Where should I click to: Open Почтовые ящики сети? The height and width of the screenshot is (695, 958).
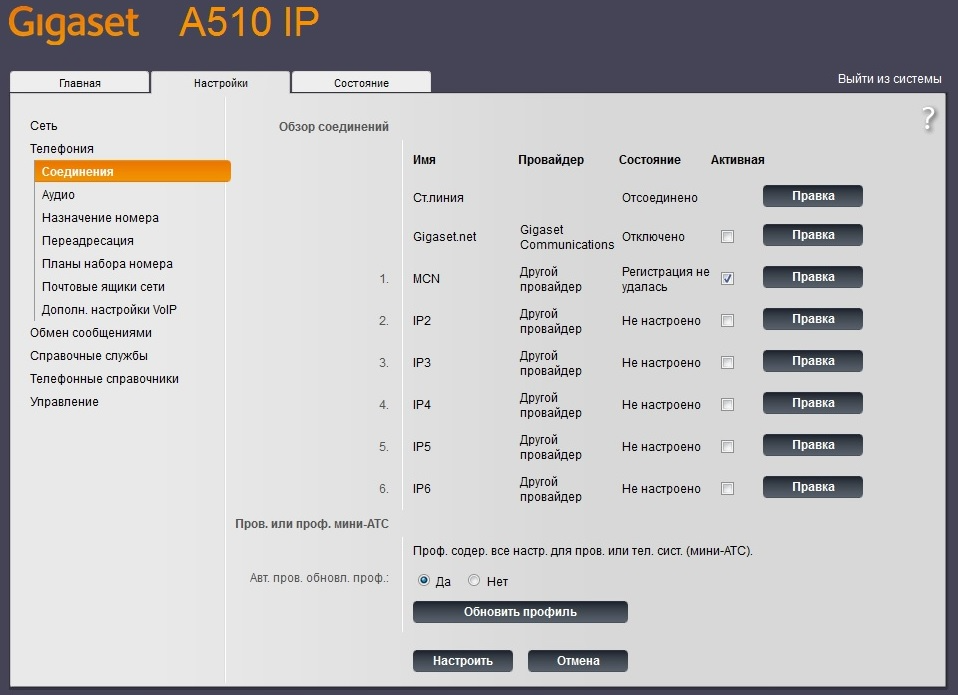(103, 287)
